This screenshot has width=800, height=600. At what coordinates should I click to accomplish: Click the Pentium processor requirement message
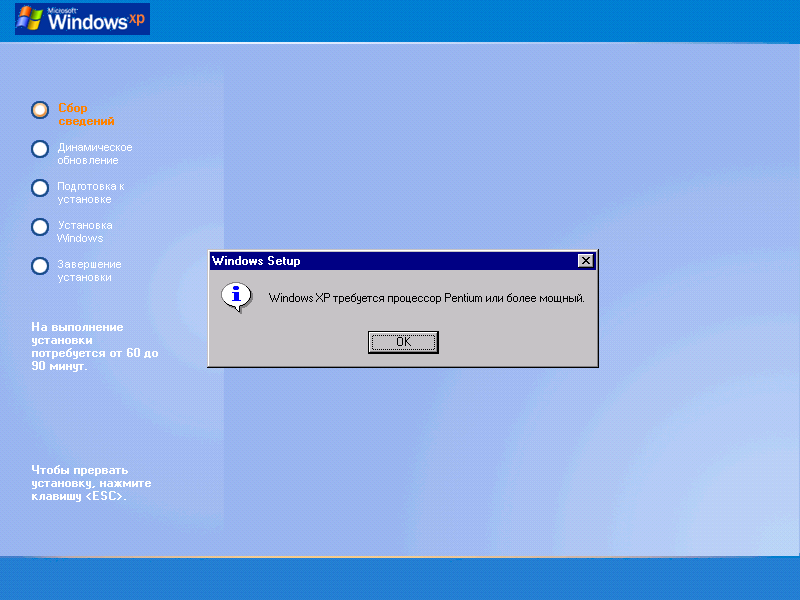click(426, 298)
